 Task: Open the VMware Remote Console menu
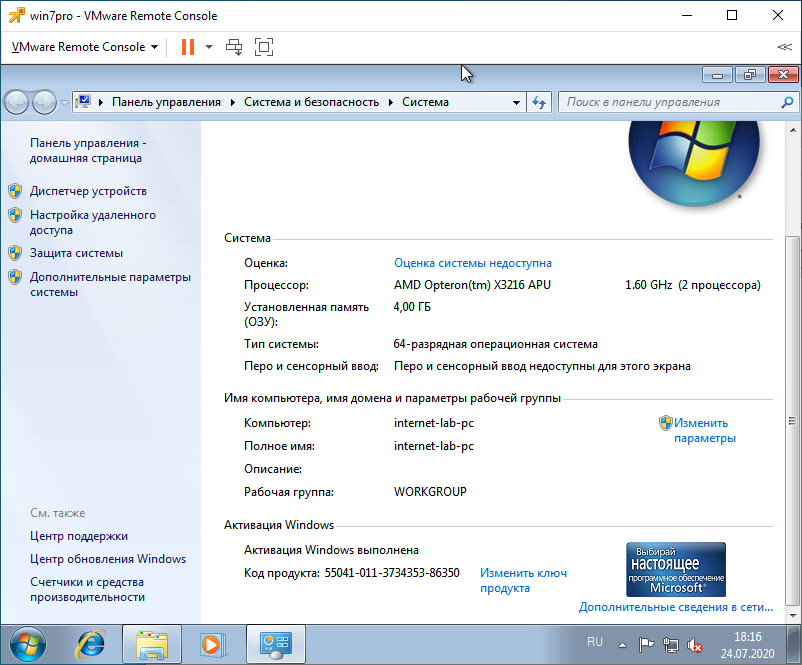(84, 47)
